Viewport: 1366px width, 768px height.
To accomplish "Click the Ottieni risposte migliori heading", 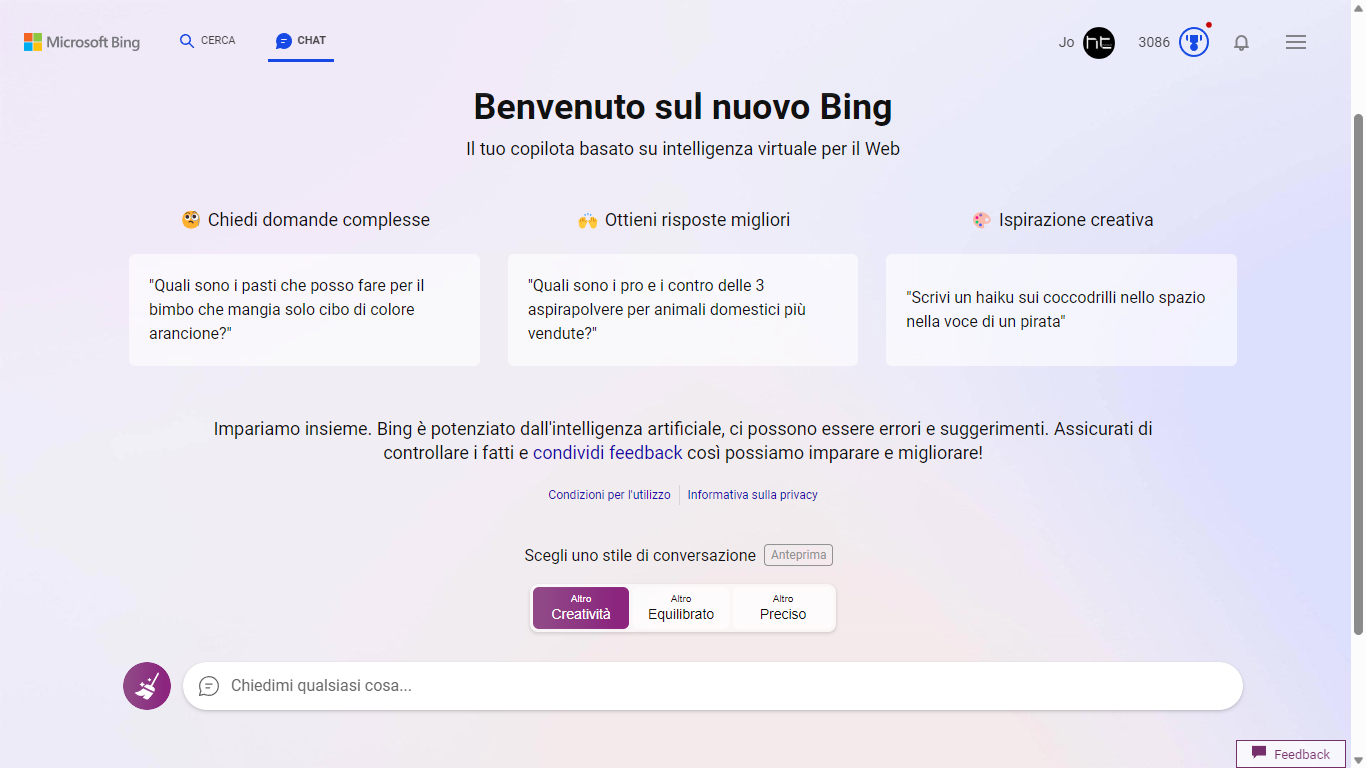I will pyautogui.click(x=684, y=220).
